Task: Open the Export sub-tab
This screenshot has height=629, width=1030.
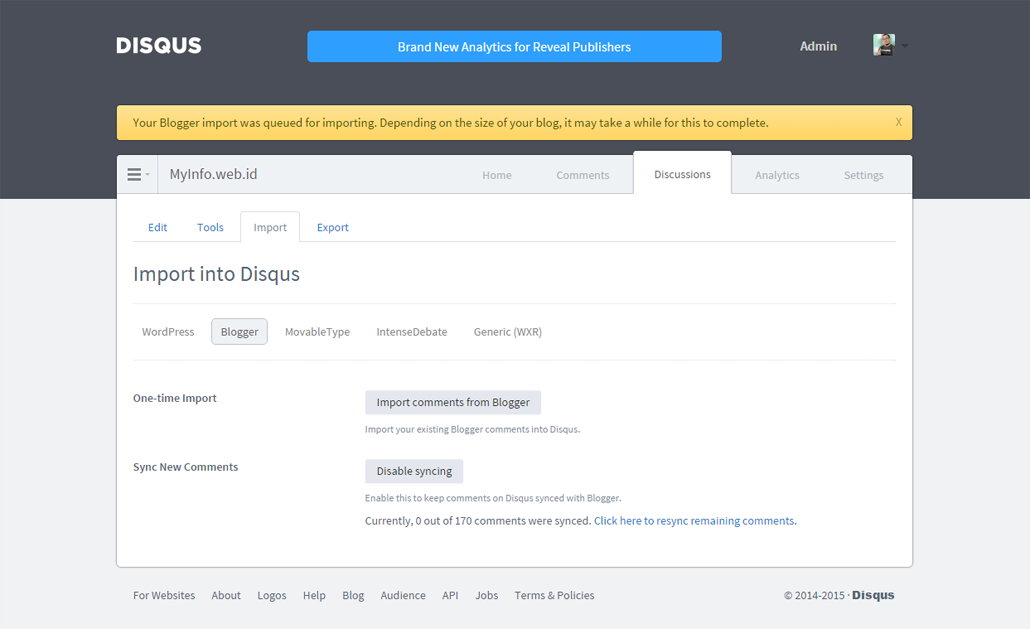Action: point(332,227)
